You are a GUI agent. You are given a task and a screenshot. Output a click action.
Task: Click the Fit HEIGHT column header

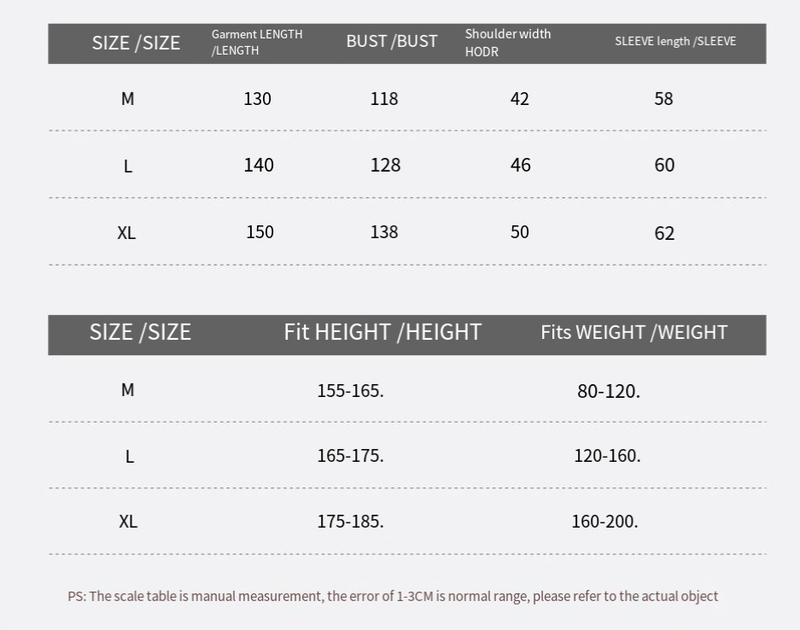[x=383, y=332]
